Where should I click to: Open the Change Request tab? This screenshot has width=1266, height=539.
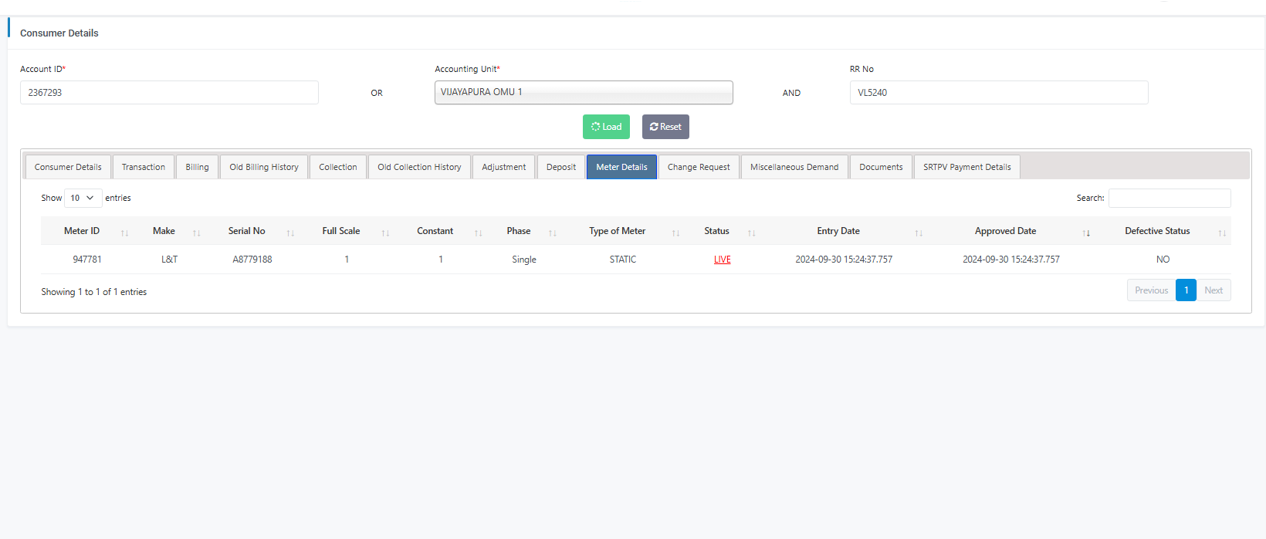click(x=698, y=167)
